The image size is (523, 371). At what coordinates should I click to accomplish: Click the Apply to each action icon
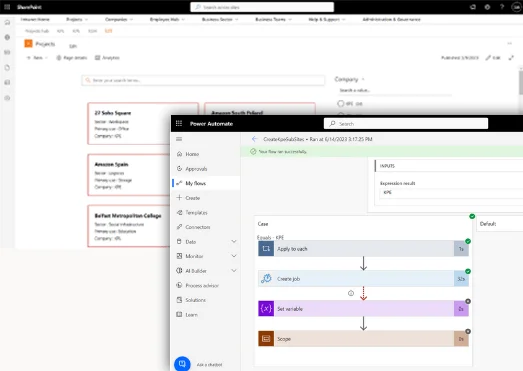(266, 249)
